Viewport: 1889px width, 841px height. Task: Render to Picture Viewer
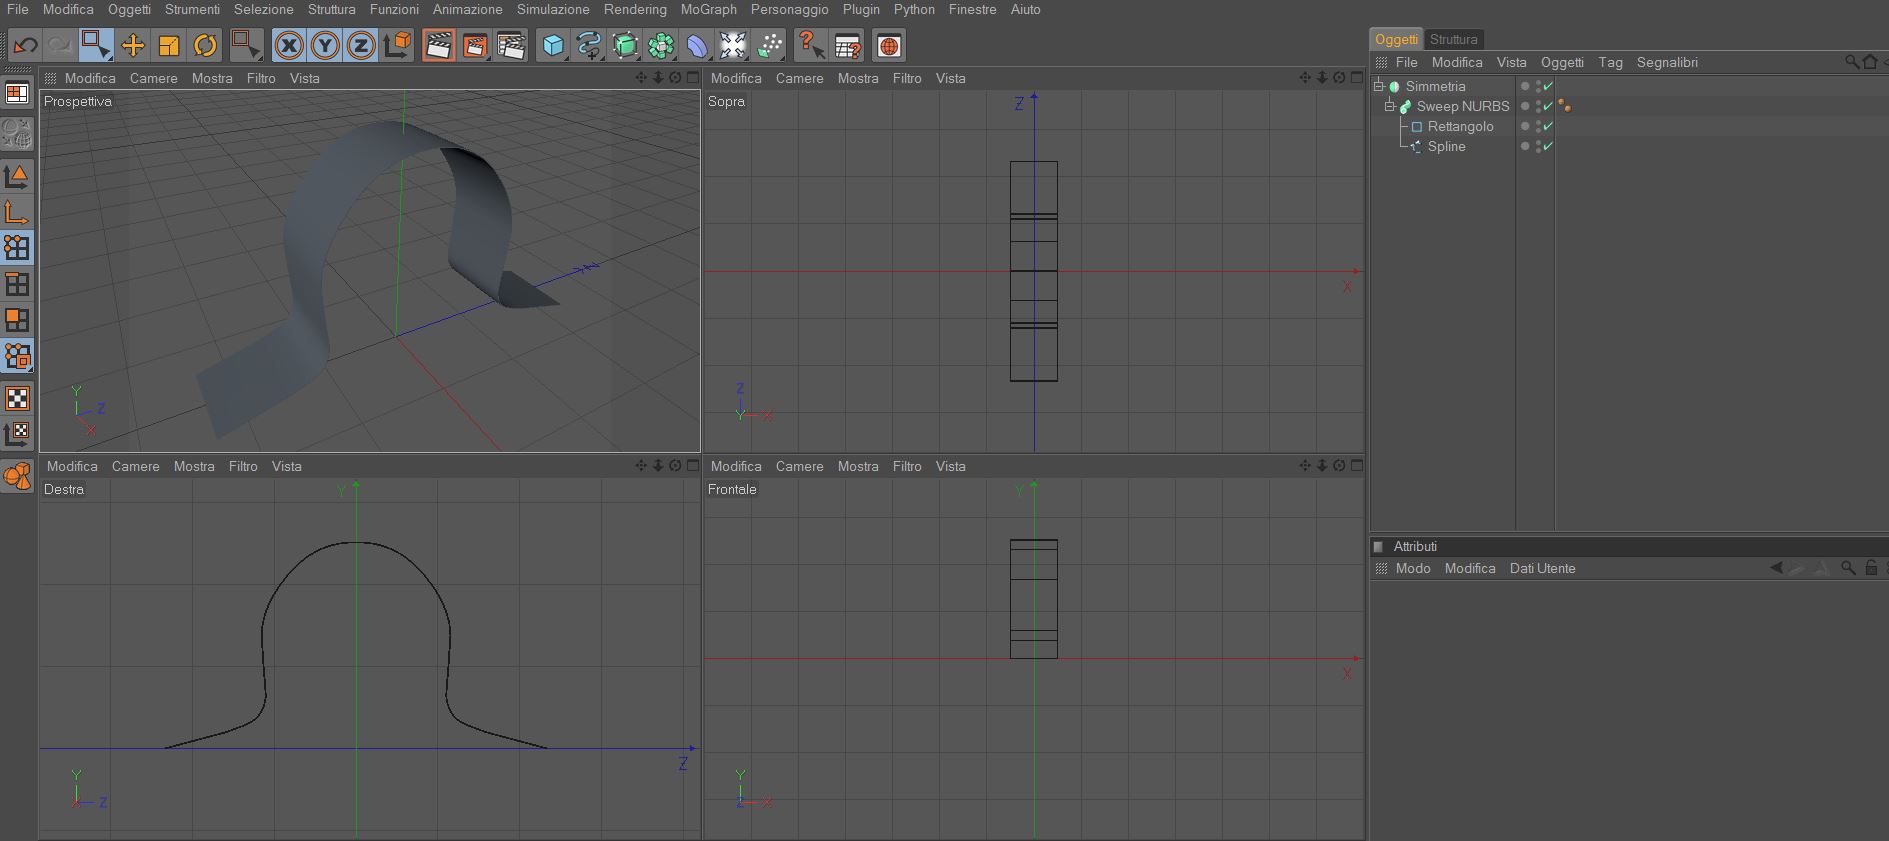point(475,45)
